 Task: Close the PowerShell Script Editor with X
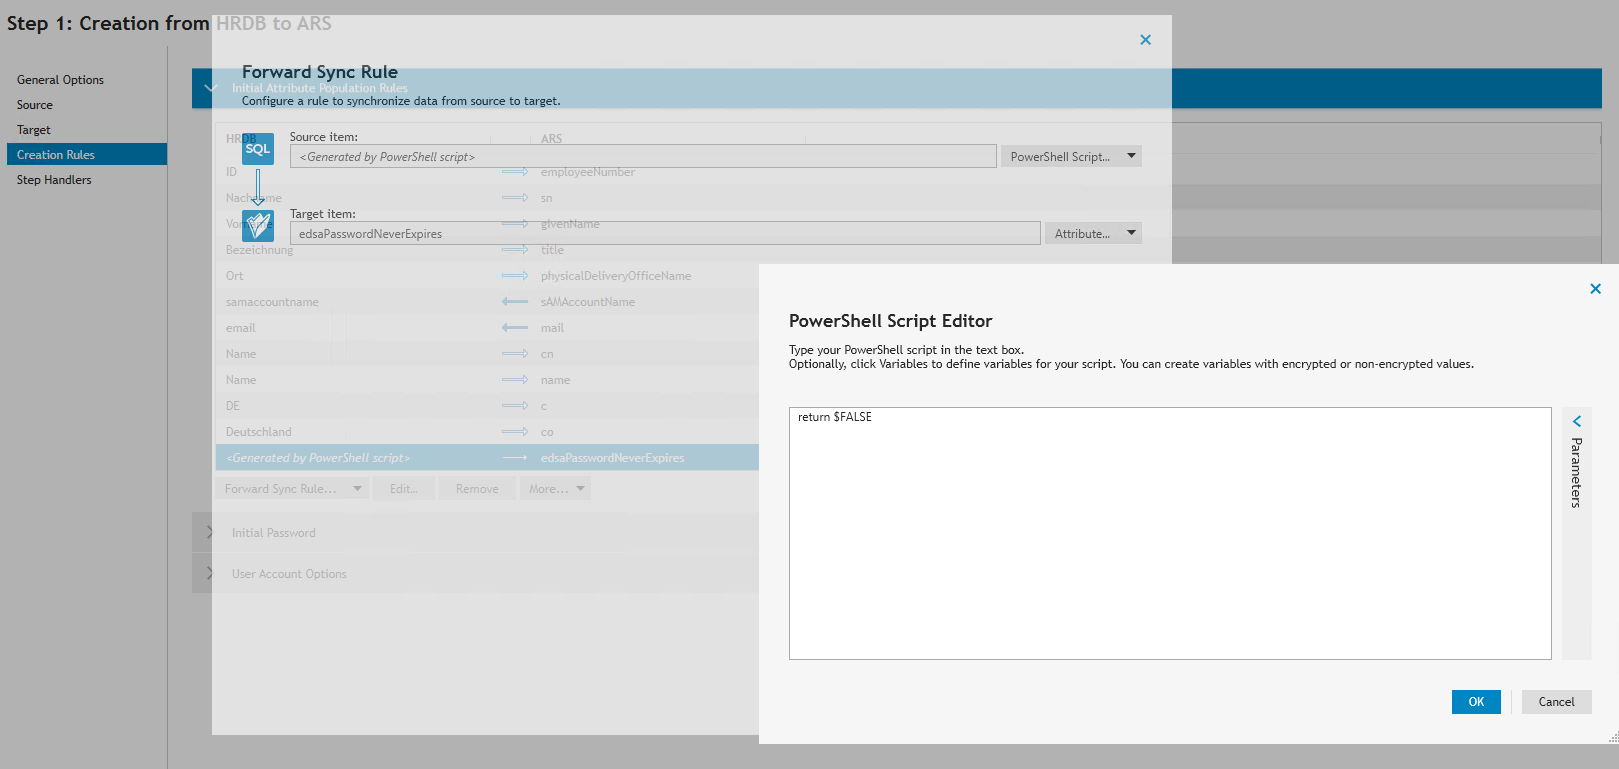(1595, 289)
